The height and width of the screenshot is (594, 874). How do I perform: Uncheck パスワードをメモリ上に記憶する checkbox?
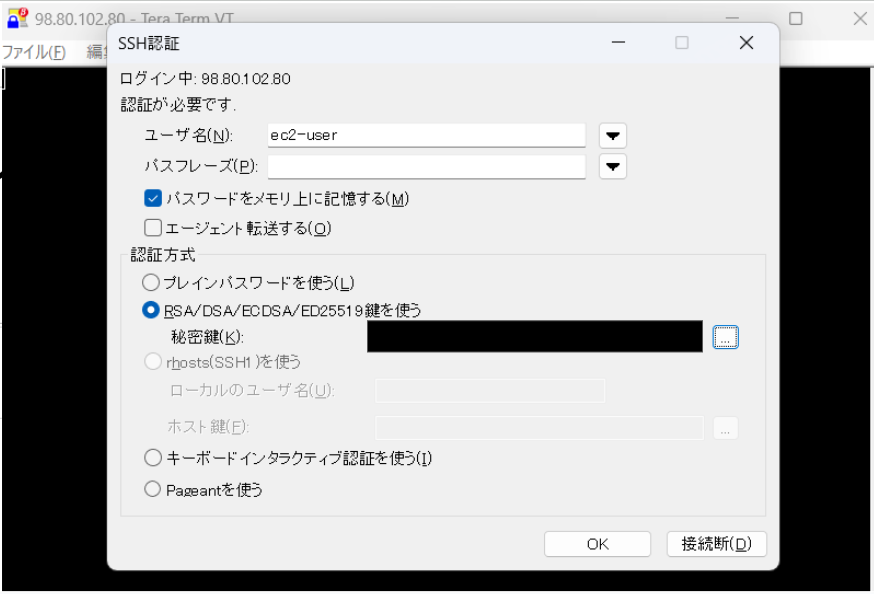tap(153, 198)
